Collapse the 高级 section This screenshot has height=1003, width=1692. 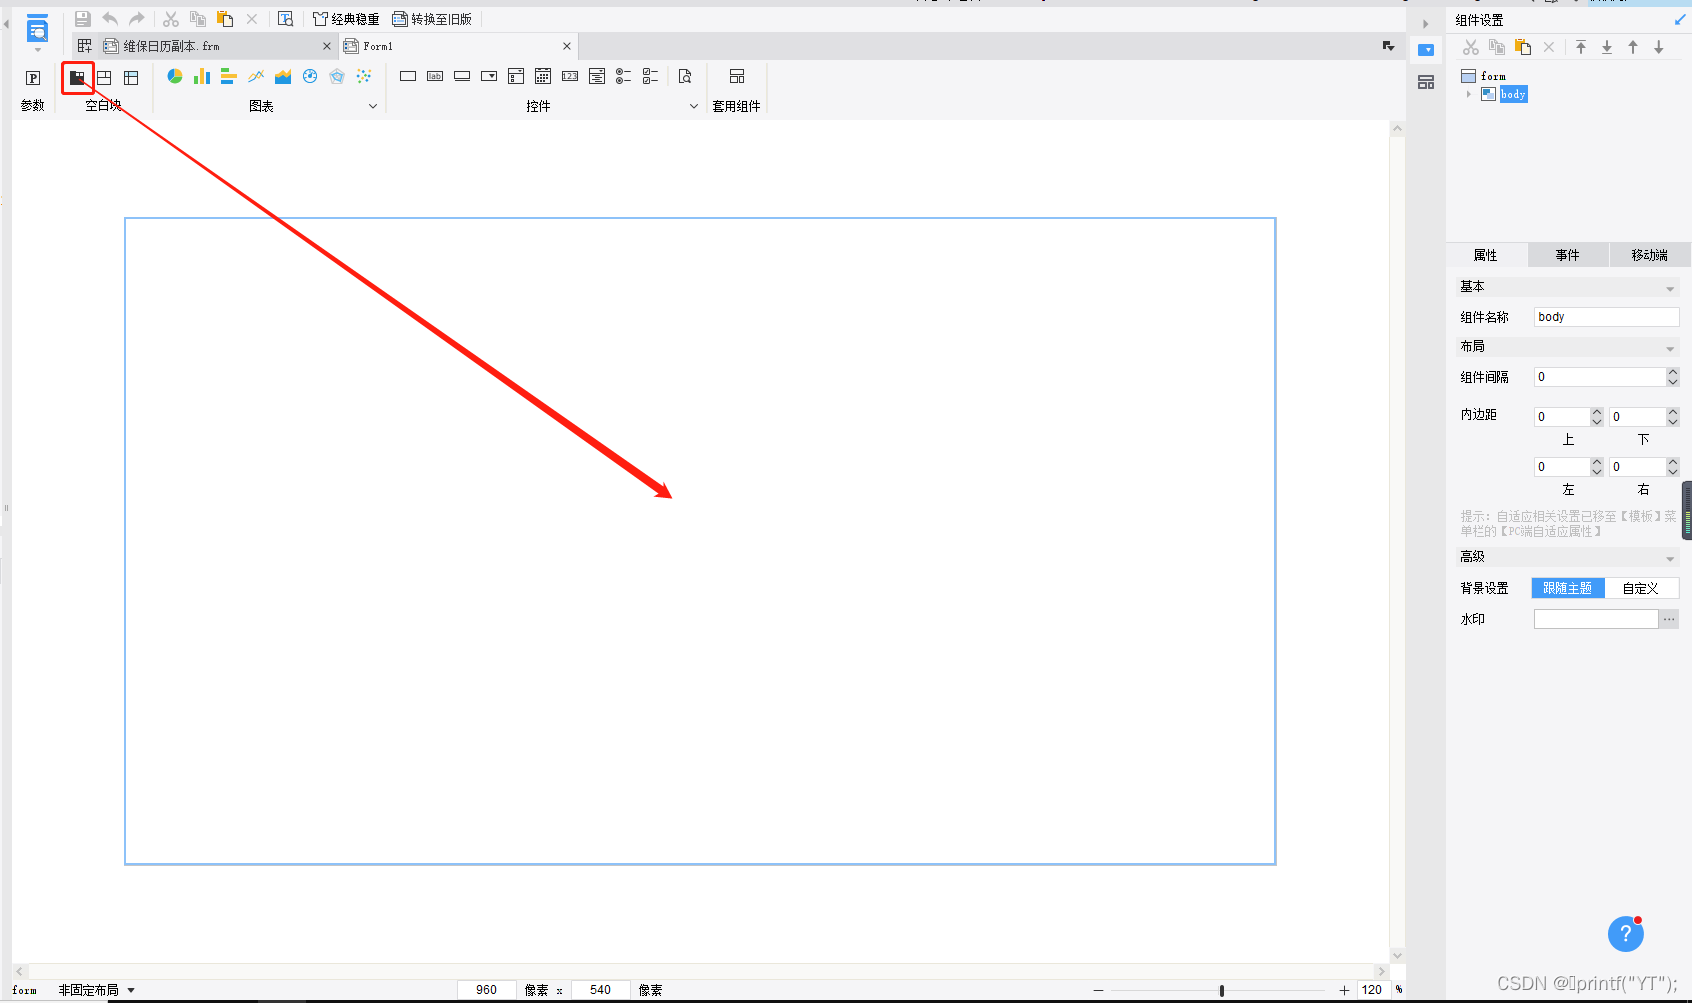click(1670, 558)
